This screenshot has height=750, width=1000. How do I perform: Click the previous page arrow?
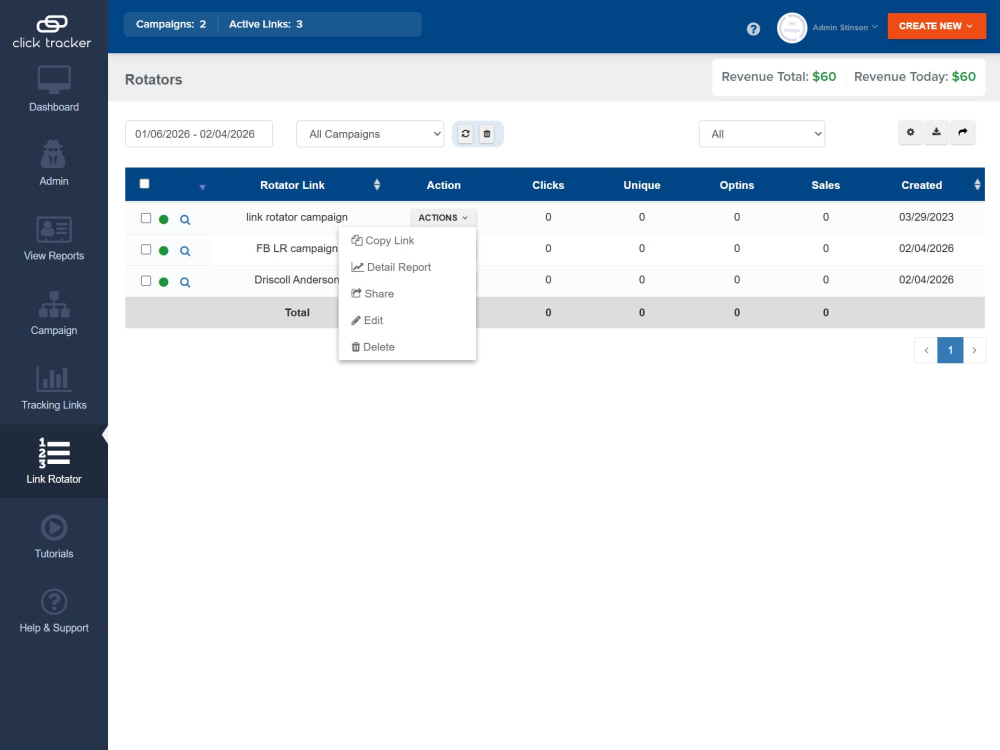pyautogui.click(x=926, y=350)
